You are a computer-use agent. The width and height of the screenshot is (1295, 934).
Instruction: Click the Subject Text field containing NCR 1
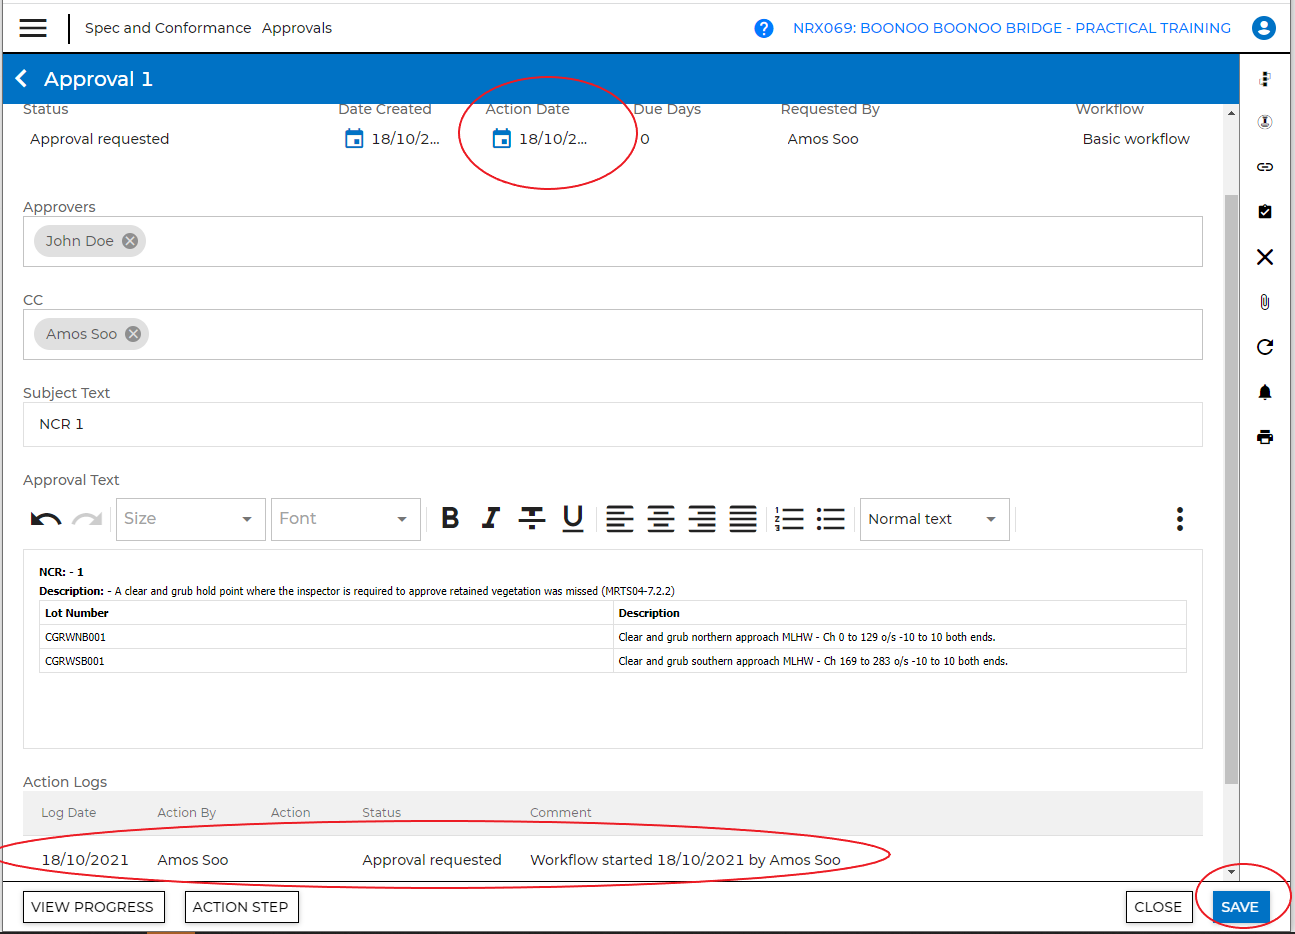(x=612, y=424)
